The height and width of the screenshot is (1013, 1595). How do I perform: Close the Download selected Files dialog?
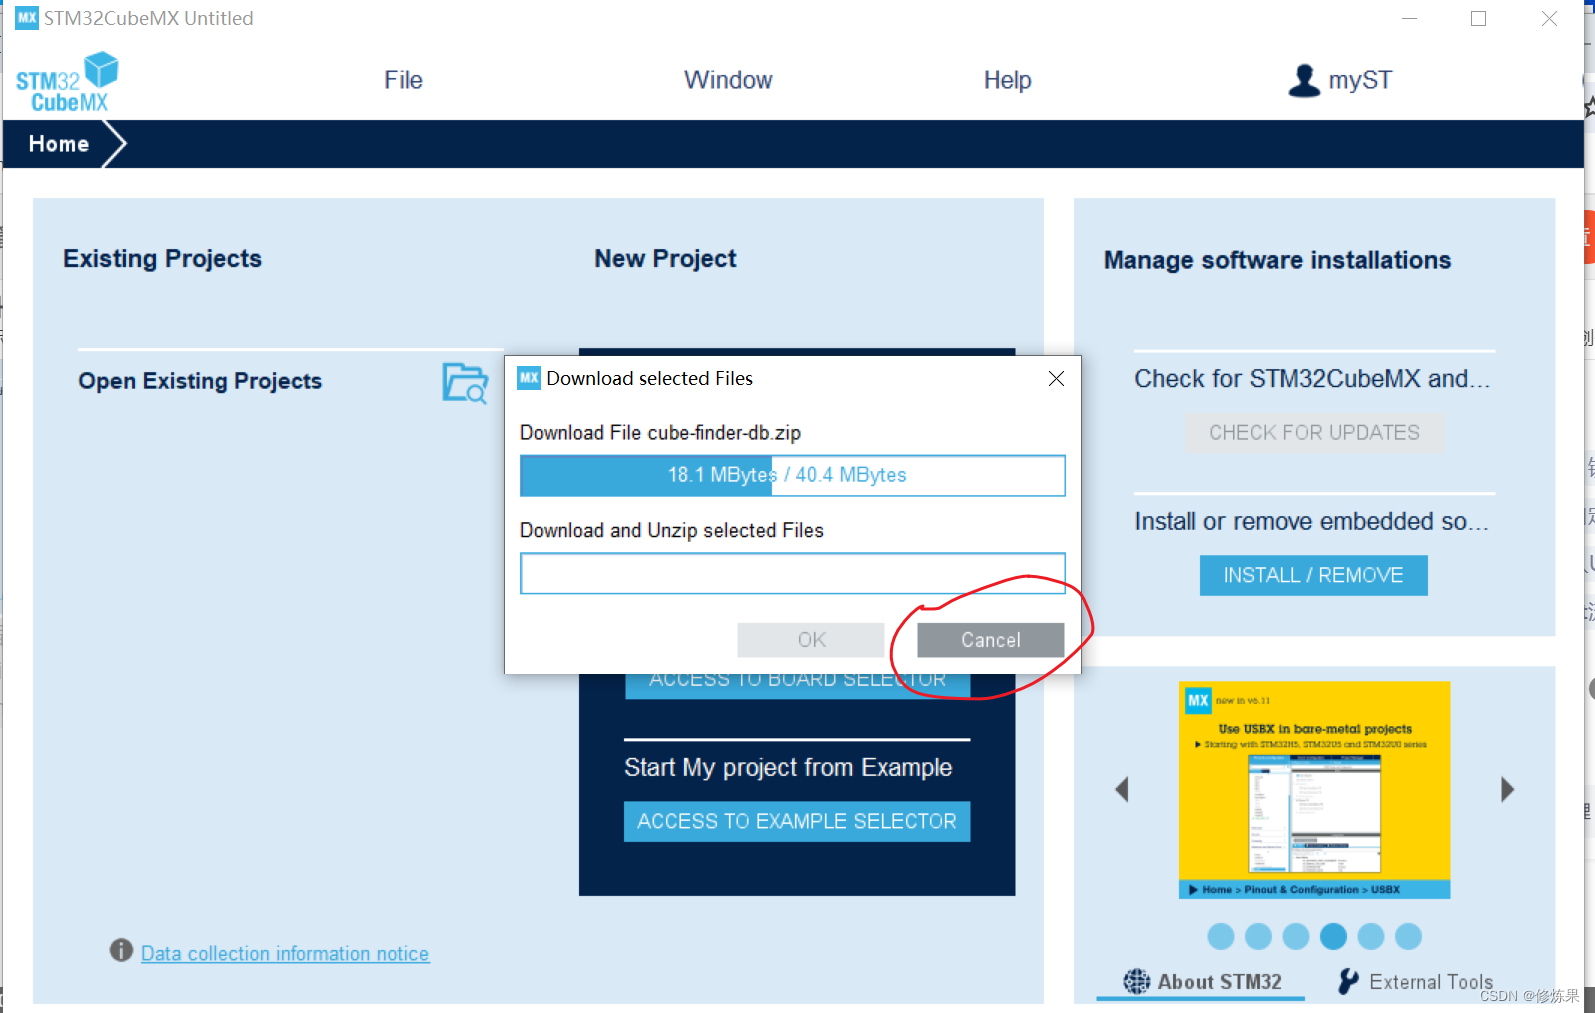(x=1056, y=378)
